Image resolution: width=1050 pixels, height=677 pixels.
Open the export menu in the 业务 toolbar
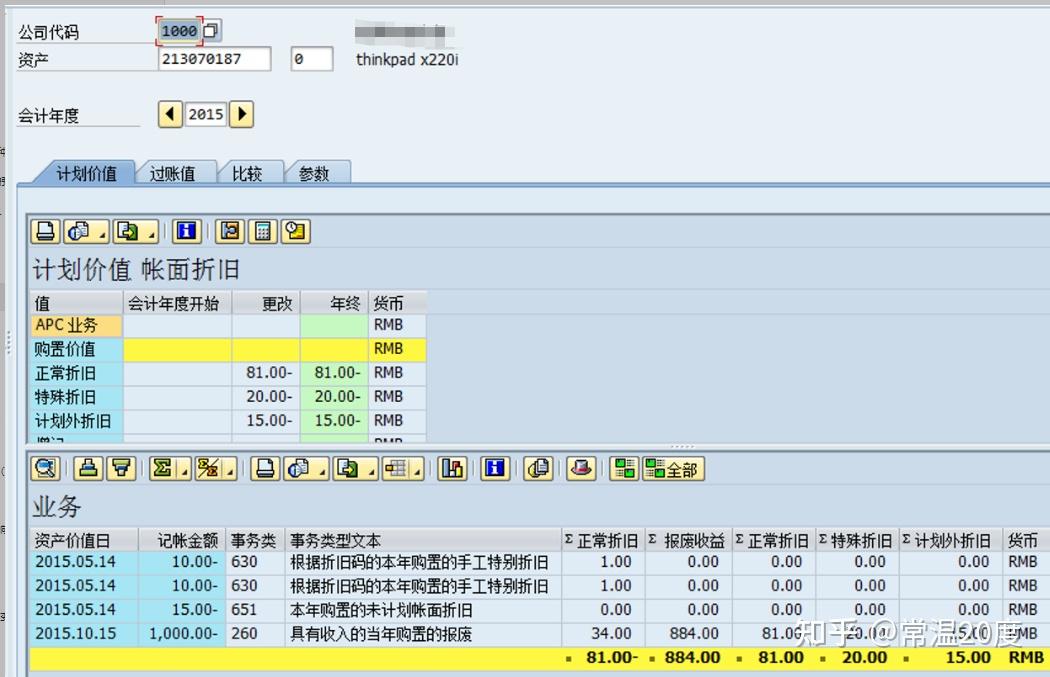(356, 469)
